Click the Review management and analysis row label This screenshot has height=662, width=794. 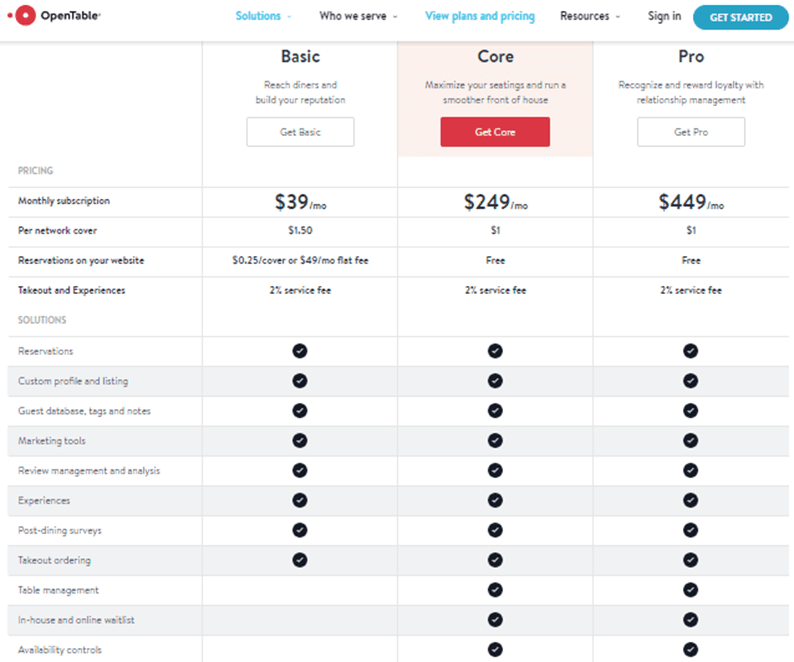point(89,471)
